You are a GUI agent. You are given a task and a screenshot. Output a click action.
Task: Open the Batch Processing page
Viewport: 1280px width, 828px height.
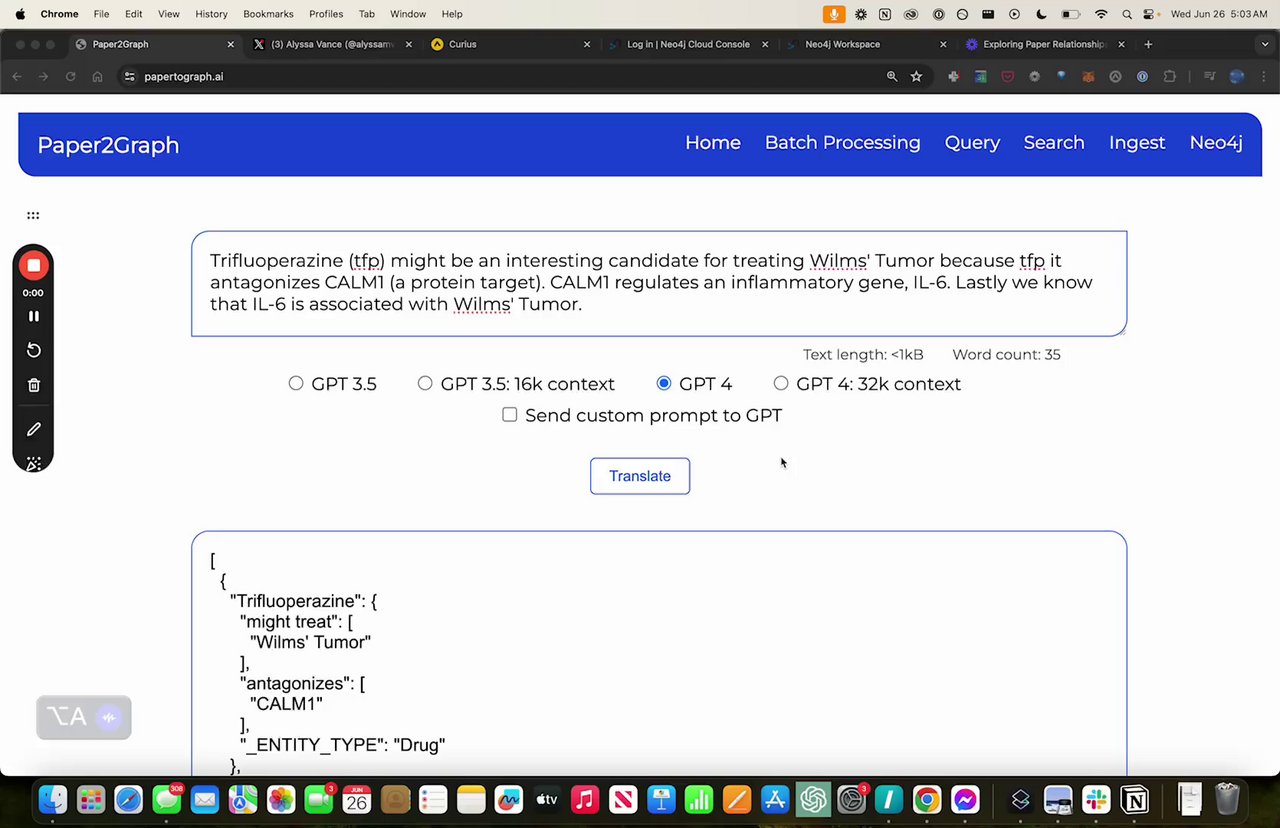point(842,143)
